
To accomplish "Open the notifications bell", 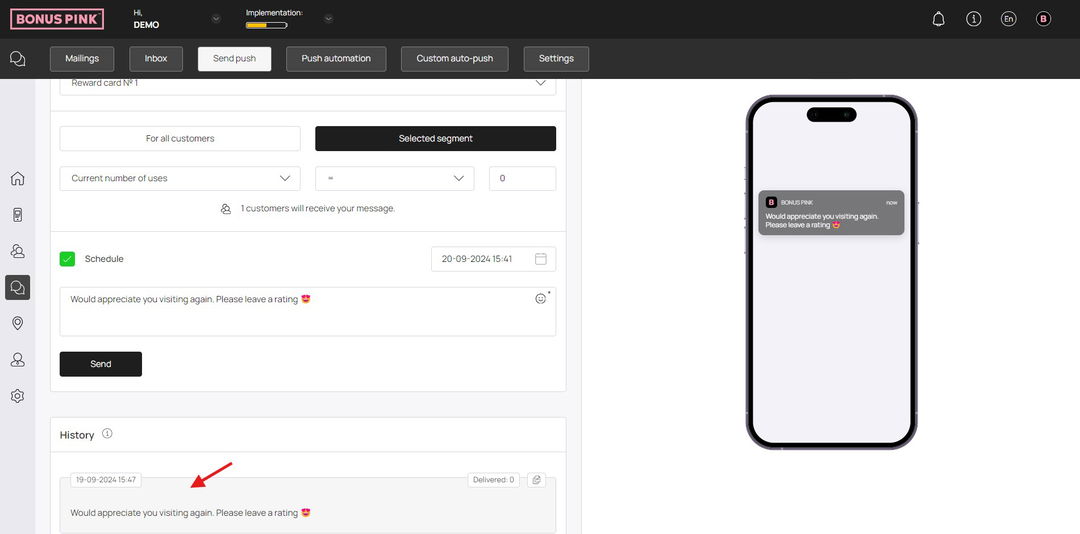I will click(x=938, y=19).
